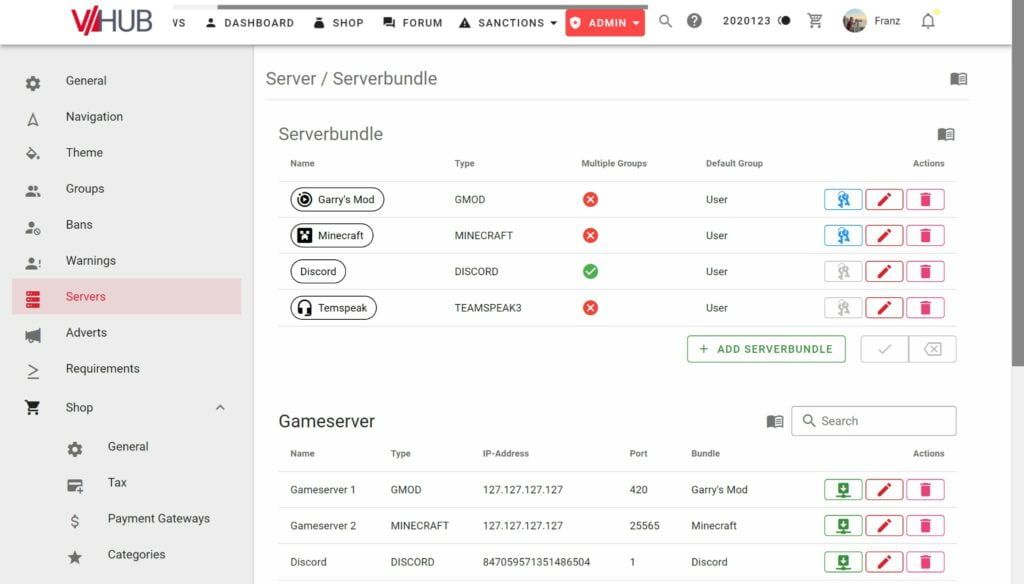Delete Gameserver 1 entry
Viewport: 1024px width, 584px height.
click(x=925, y=489)
